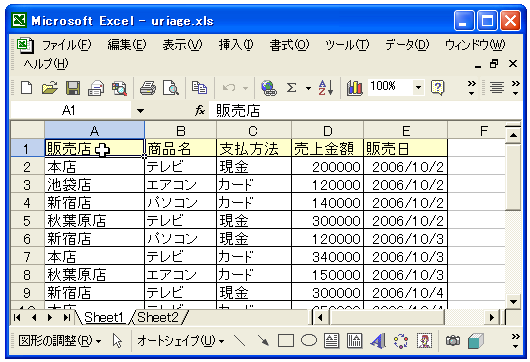Image resolution: width=530 pixels, height=362 pixels.
Task: Open the Undo history dropdown arrow
Action: pyautogui.click(x=246, y=89)
